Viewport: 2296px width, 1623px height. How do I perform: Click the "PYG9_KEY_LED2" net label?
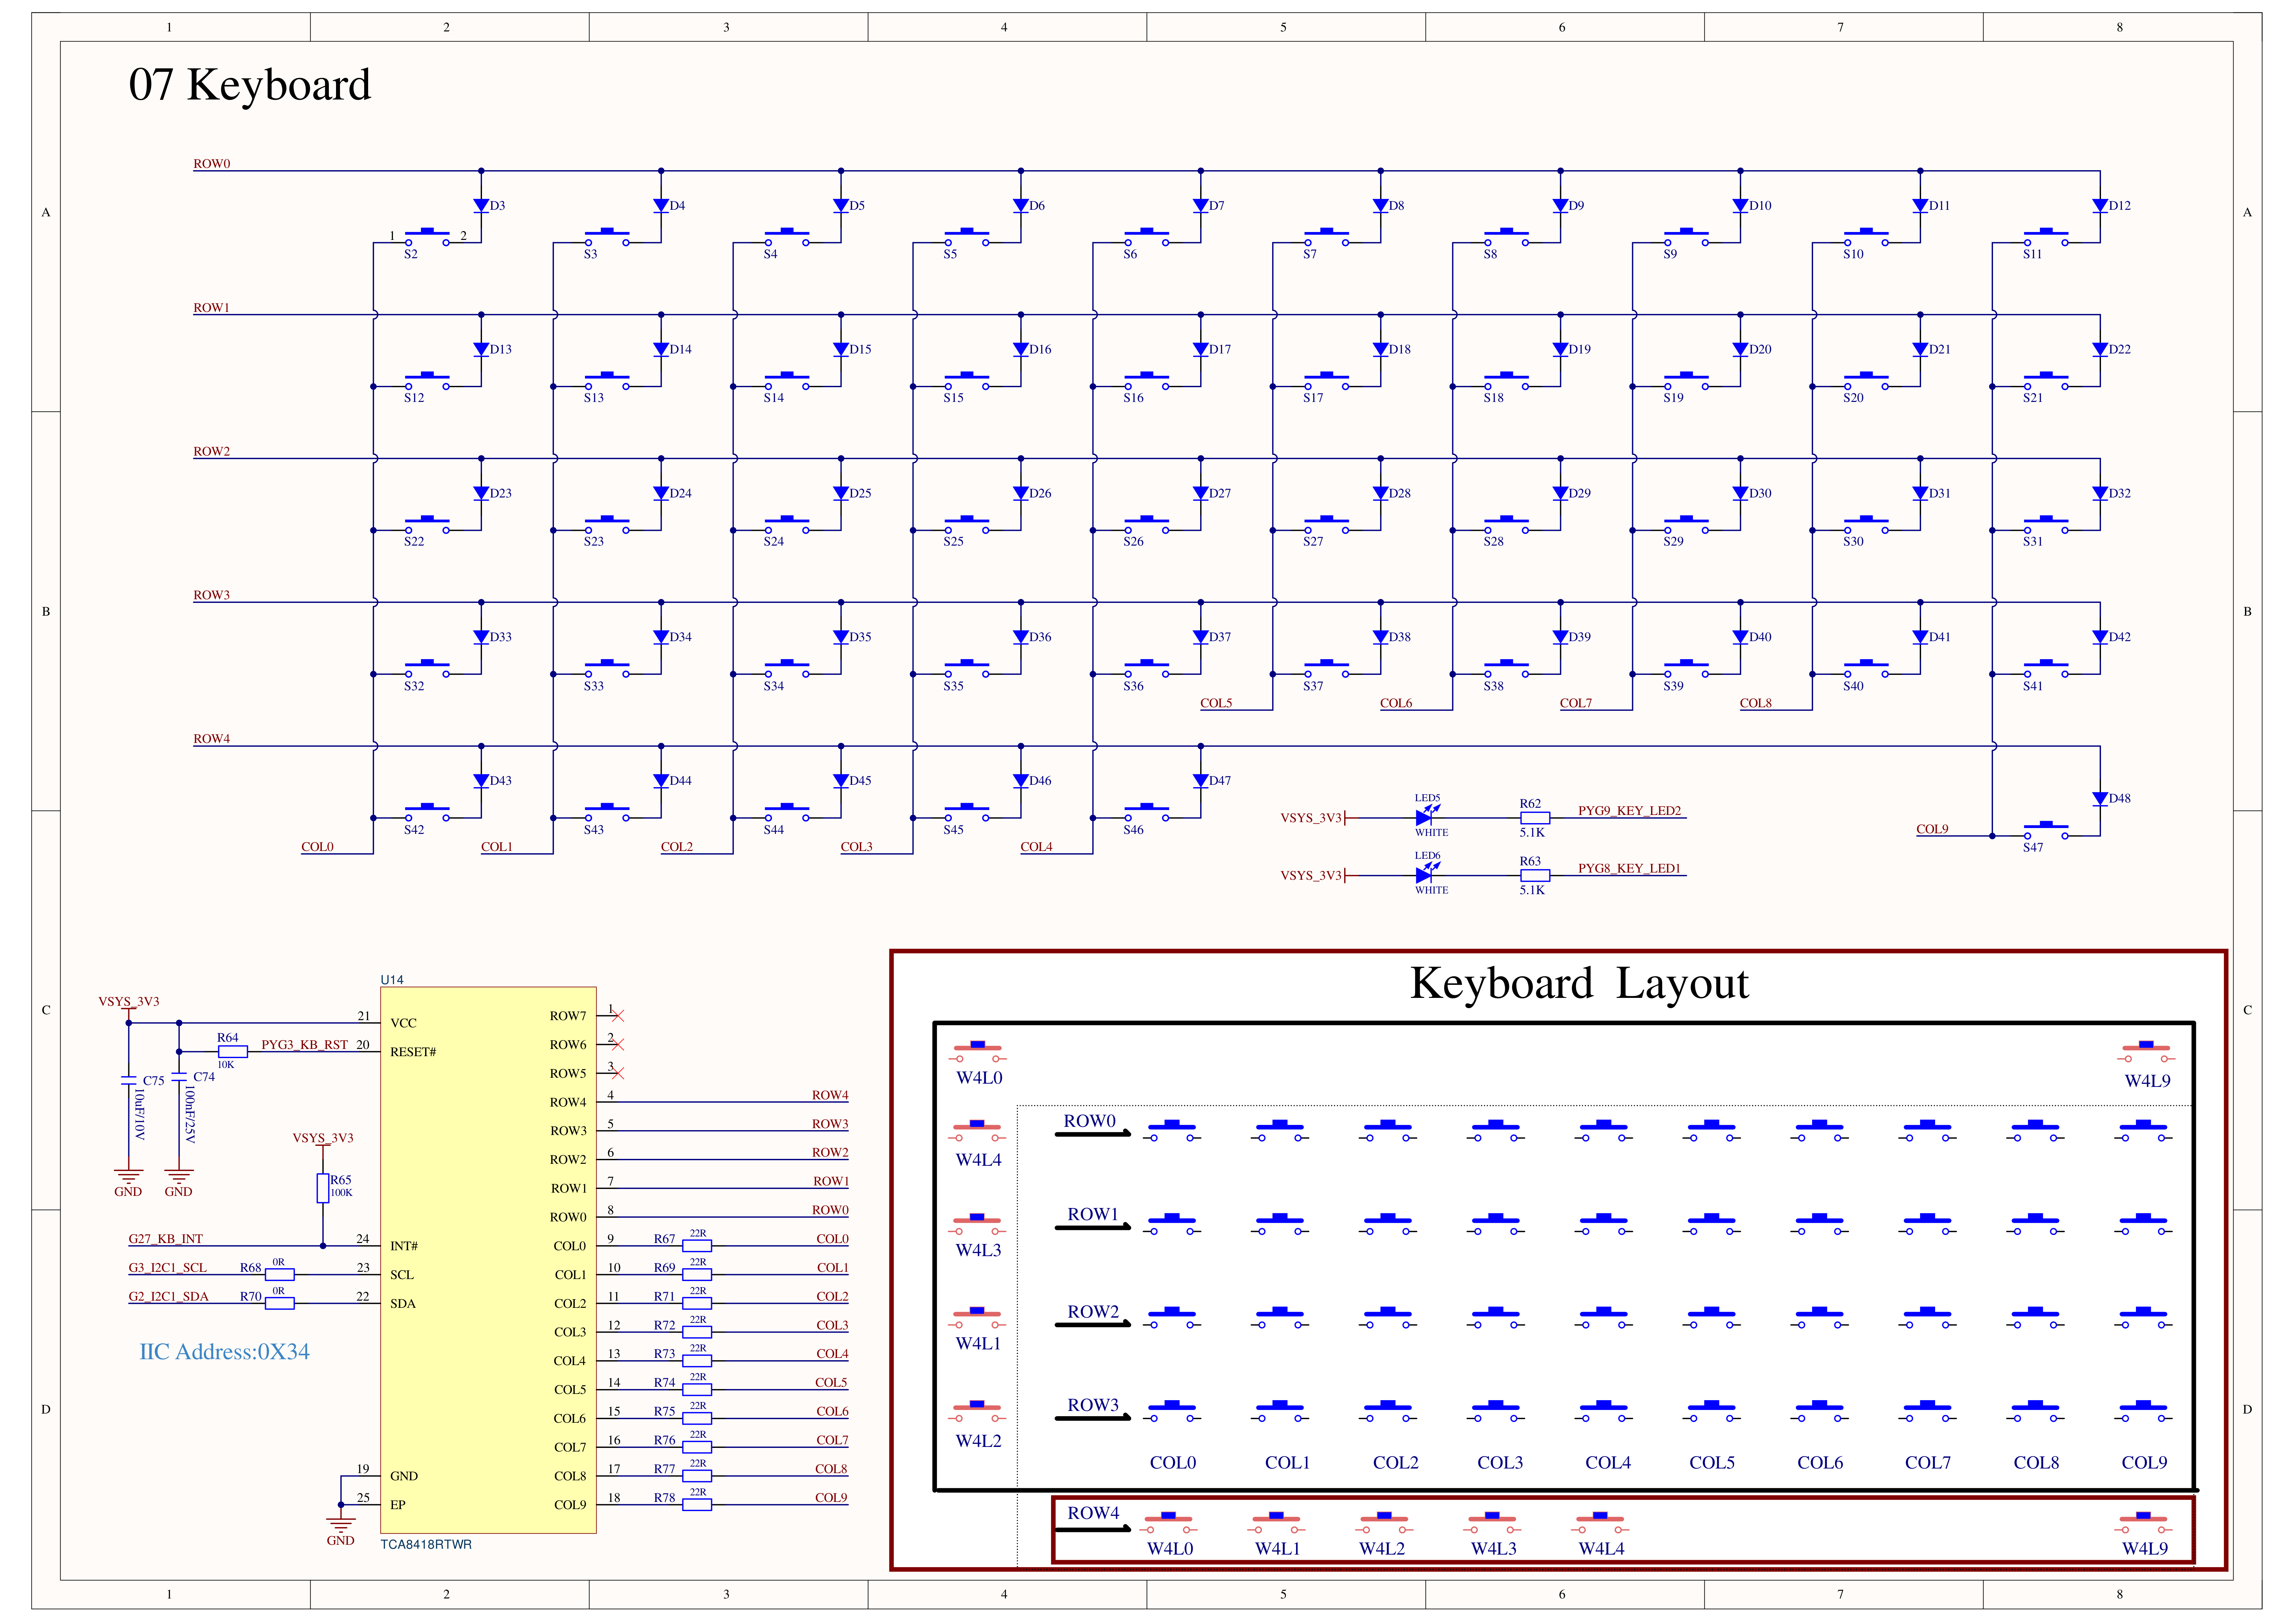coord(1630,811)
